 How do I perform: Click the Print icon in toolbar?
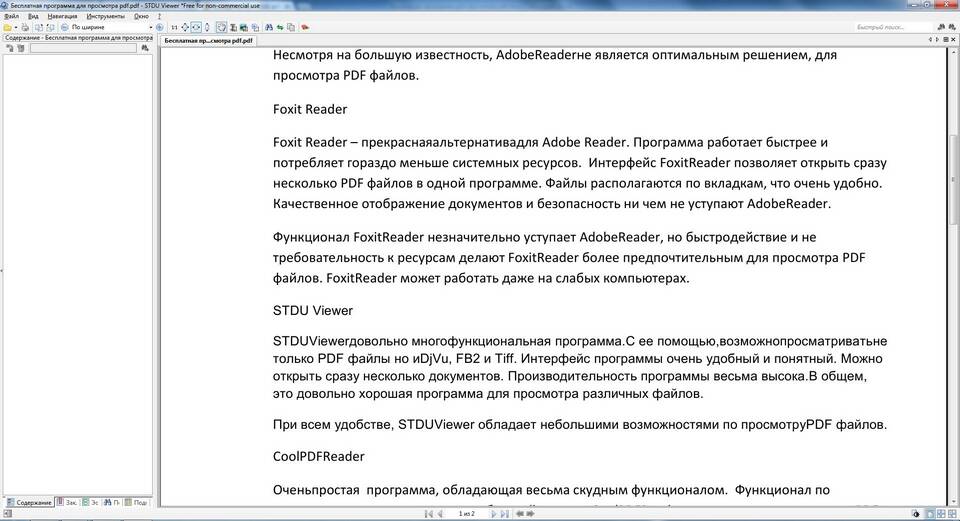[x=25, y=28]
